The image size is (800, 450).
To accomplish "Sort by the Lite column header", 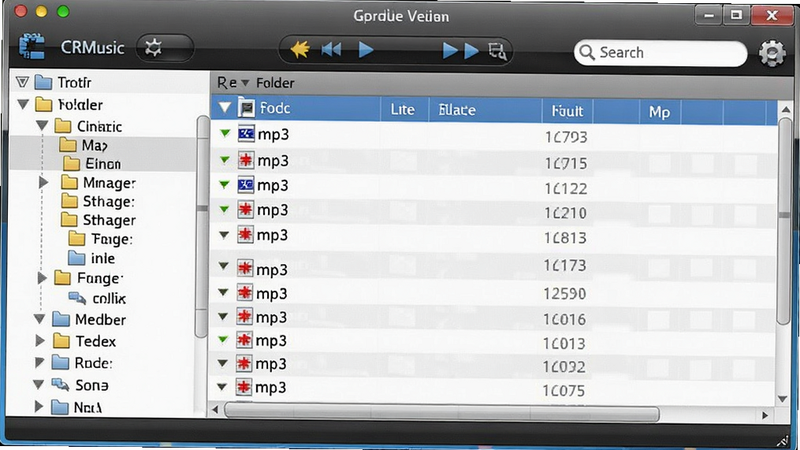I will [x=403, y=110].
